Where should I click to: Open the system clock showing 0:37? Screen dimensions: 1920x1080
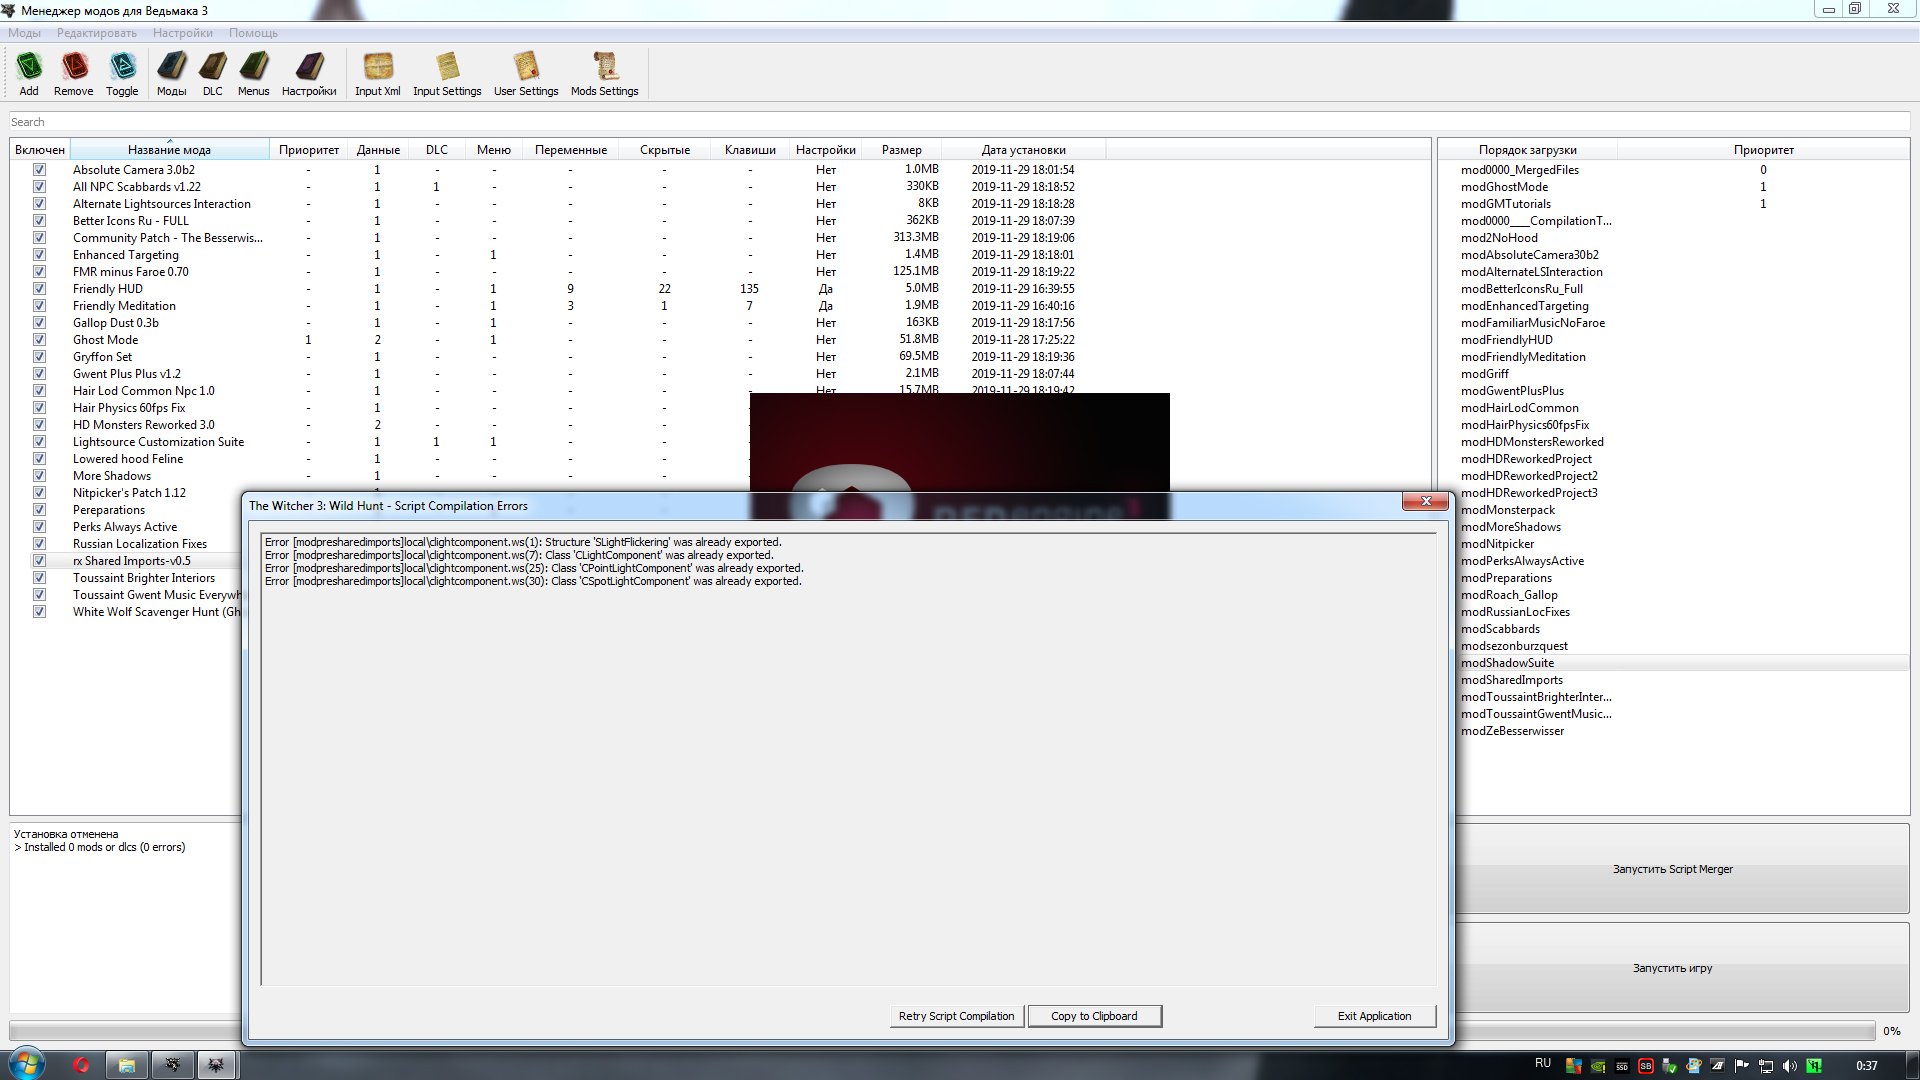point(1866,1066)
